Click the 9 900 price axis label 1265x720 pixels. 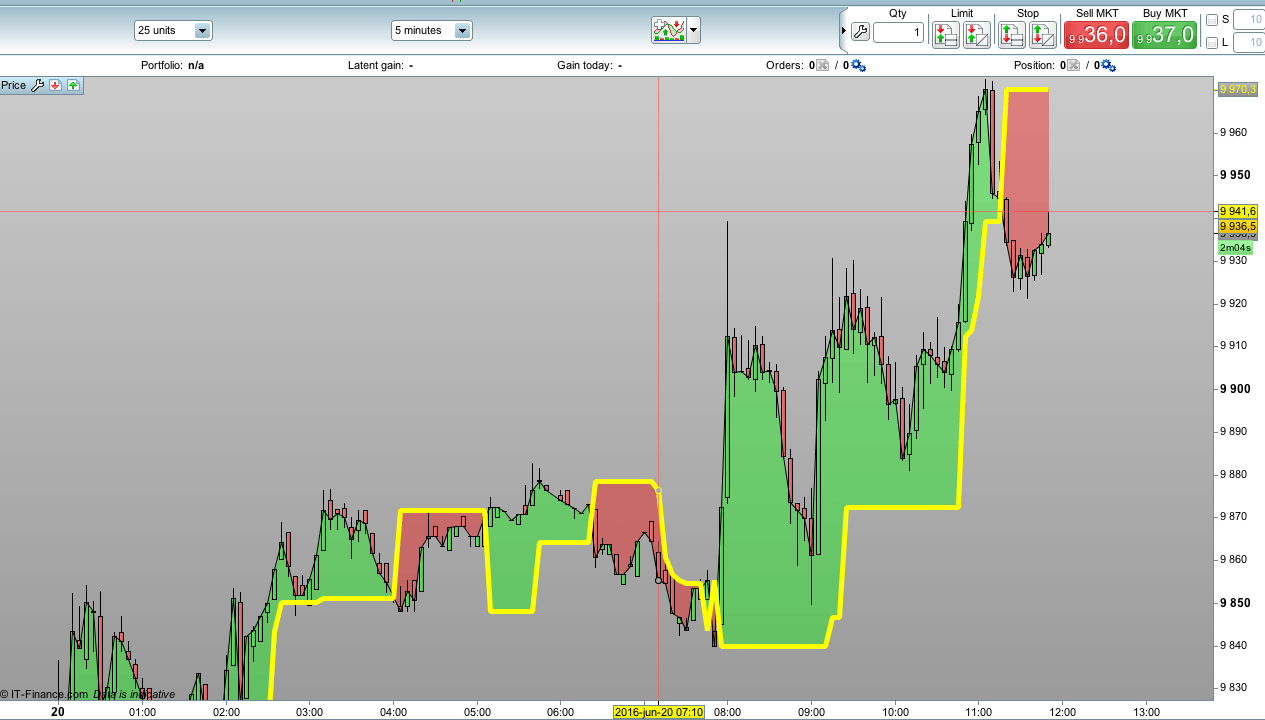[x=1235, y=389]
